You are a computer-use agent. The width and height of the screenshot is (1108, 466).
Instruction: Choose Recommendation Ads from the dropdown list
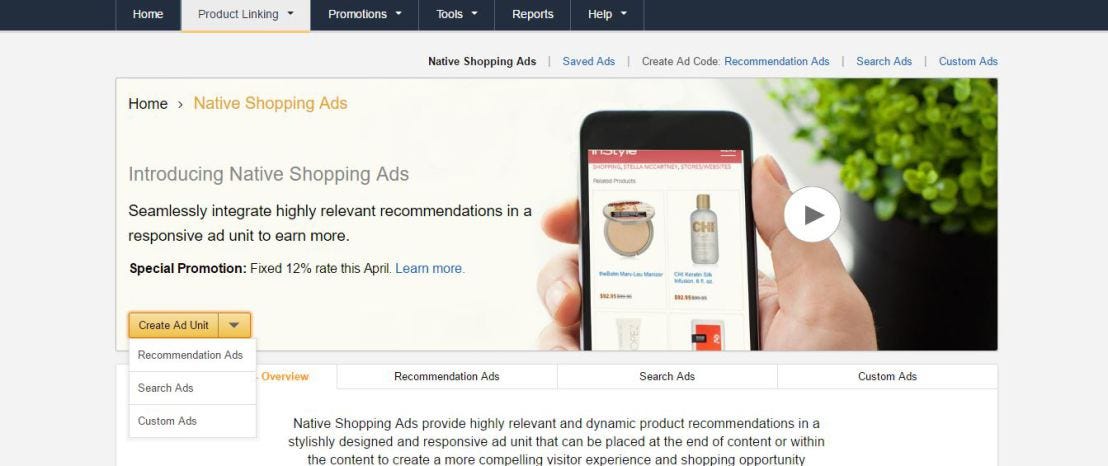click(x=192, y=355)
